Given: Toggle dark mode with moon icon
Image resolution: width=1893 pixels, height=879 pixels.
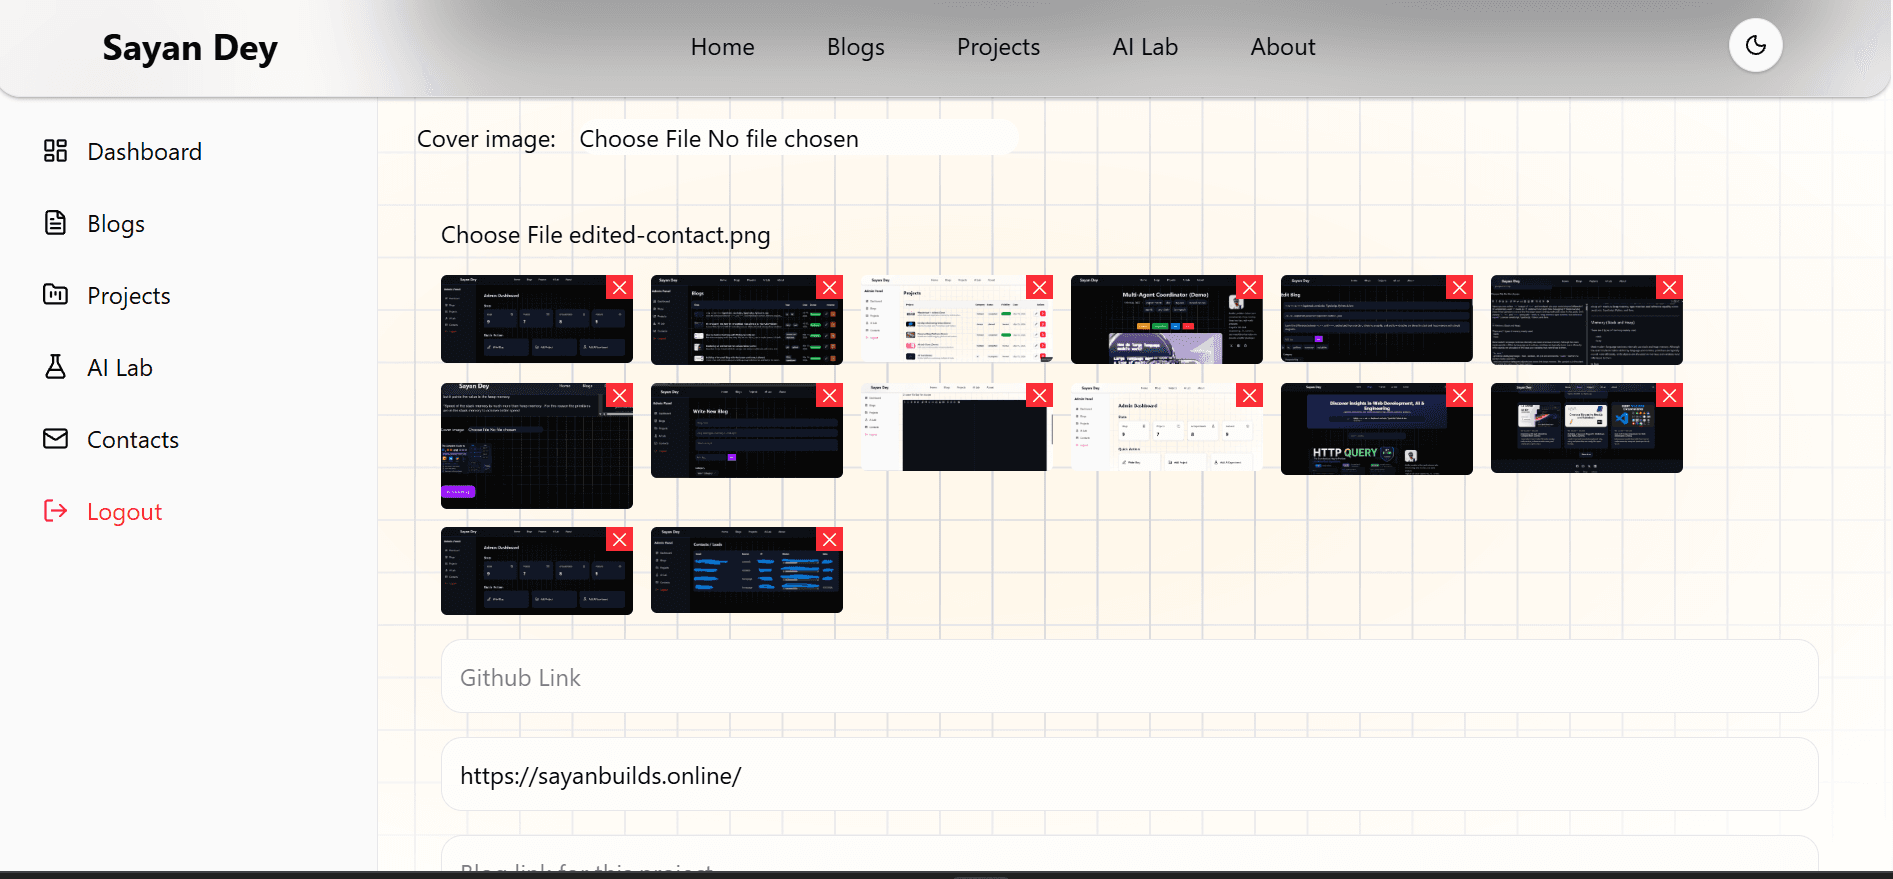Looking at the screenshot, I should coord(1755,45).
